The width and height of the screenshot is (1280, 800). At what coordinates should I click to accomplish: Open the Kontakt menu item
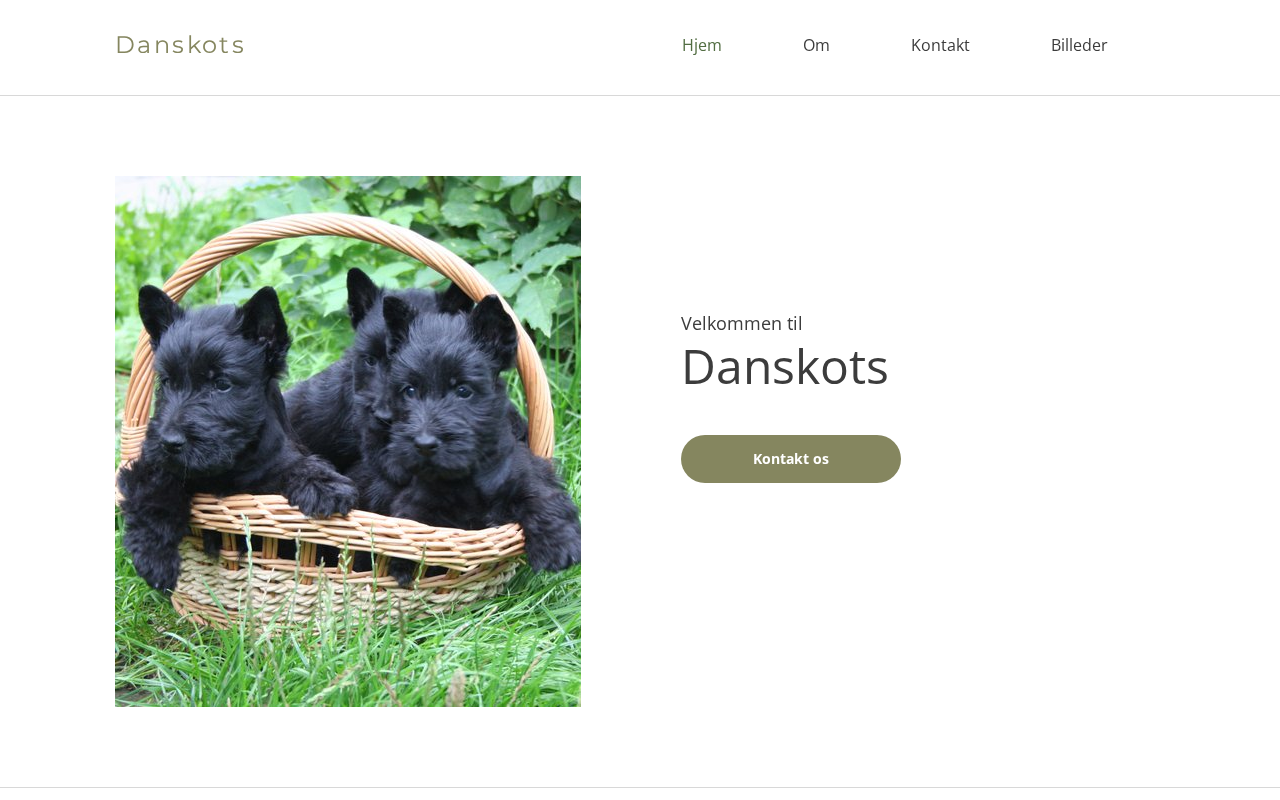click(x=940, y=45)
